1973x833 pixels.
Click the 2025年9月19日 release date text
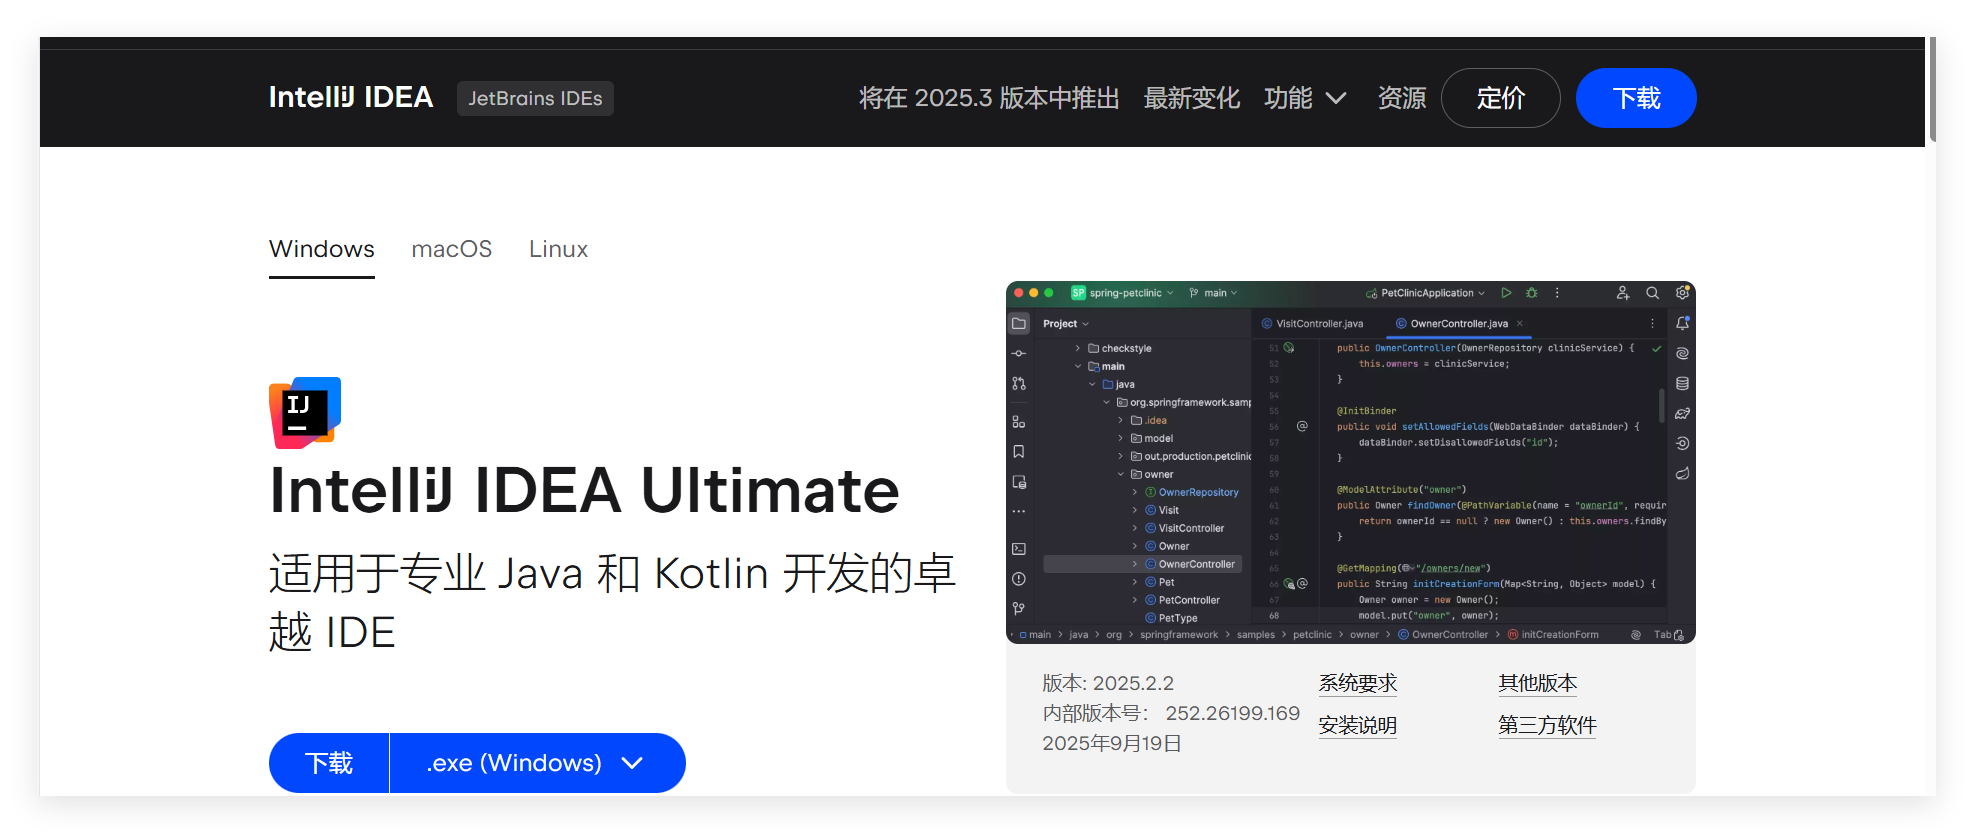click(1112, 743)
